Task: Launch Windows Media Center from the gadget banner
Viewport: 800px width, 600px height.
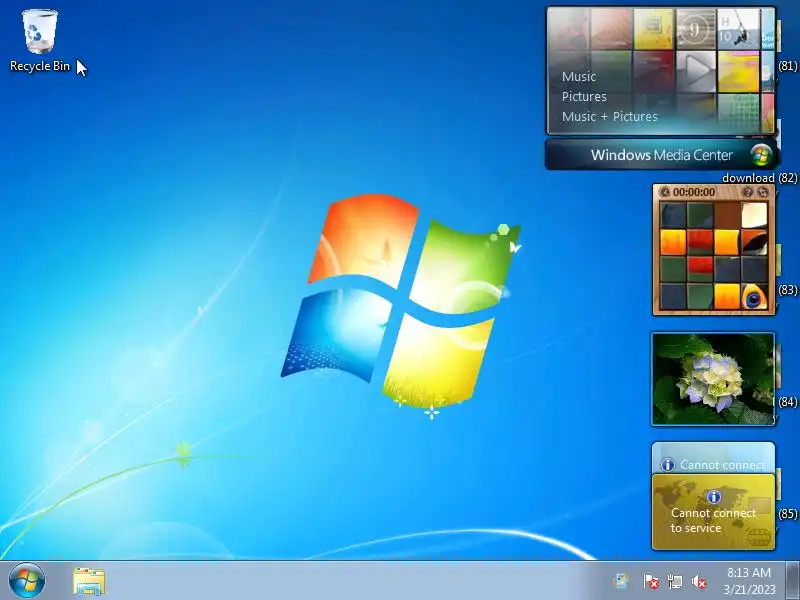Action: point(661,155)
